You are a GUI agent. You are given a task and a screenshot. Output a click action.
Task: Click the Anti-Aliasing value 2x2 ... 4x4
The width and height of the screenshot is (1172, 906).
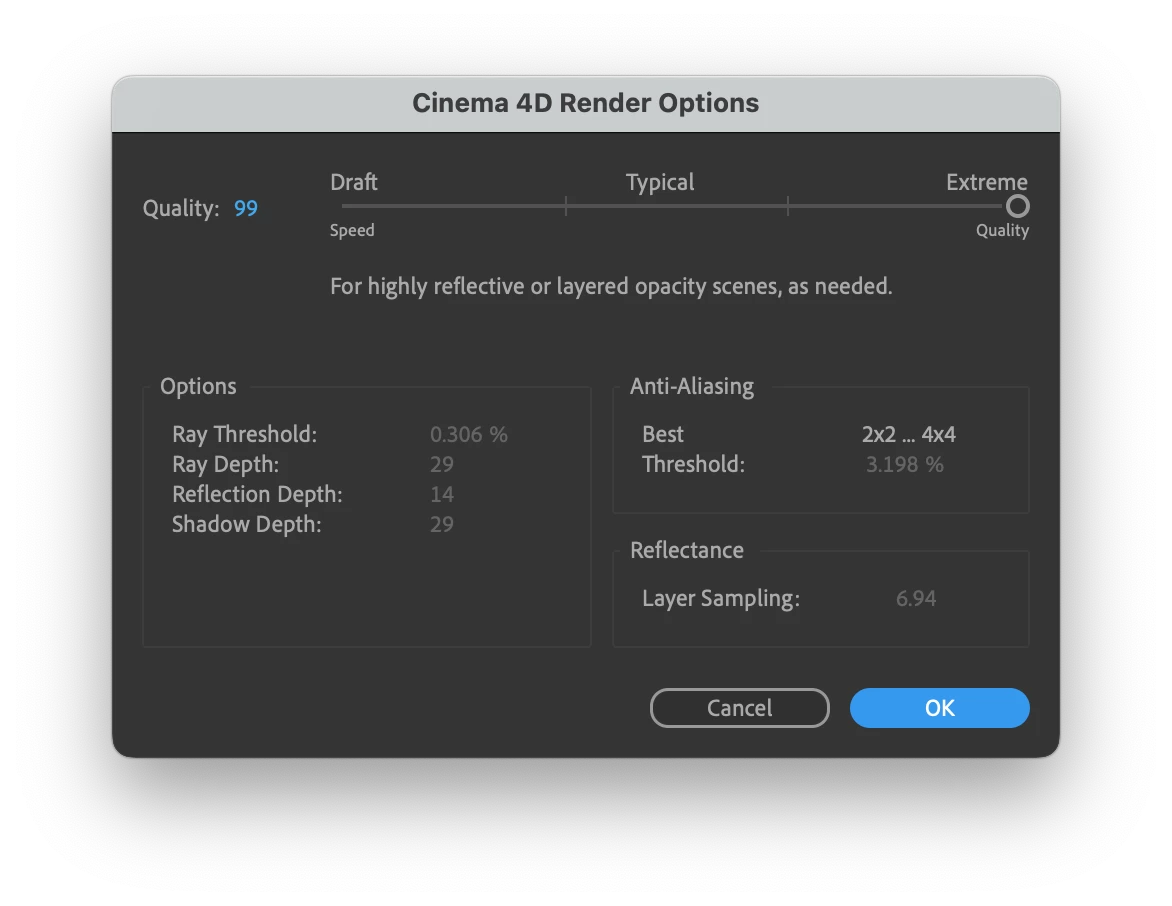(909, 434)
